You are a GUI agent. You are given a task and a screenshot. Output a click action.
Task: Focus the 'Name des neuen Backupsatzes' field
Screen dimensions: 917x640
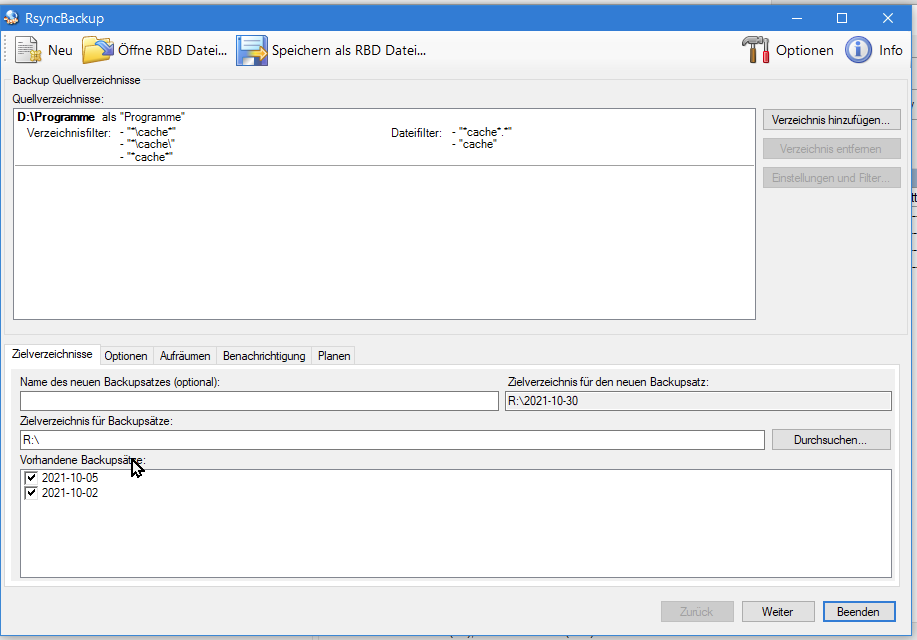(x=259, y=401)
